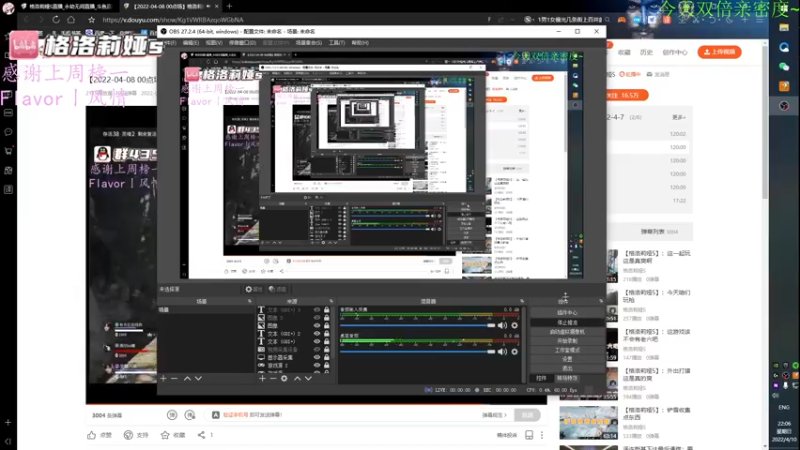Bookmark page with star icon
Screen dimensions: 800x450
point(91,19)
